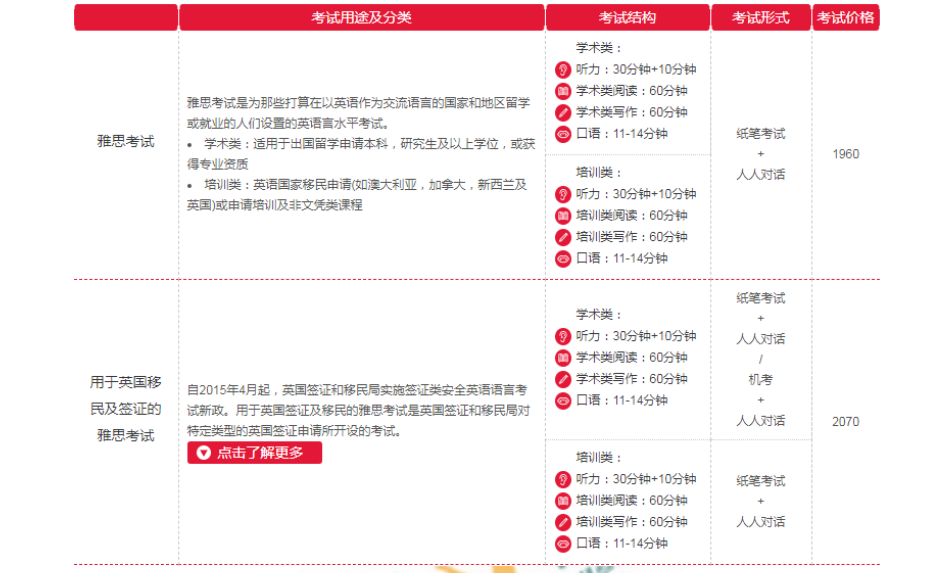
Task: Click pencil icon beside 培训类写作 in 英国移民签证 row
Action: [563, 522]
